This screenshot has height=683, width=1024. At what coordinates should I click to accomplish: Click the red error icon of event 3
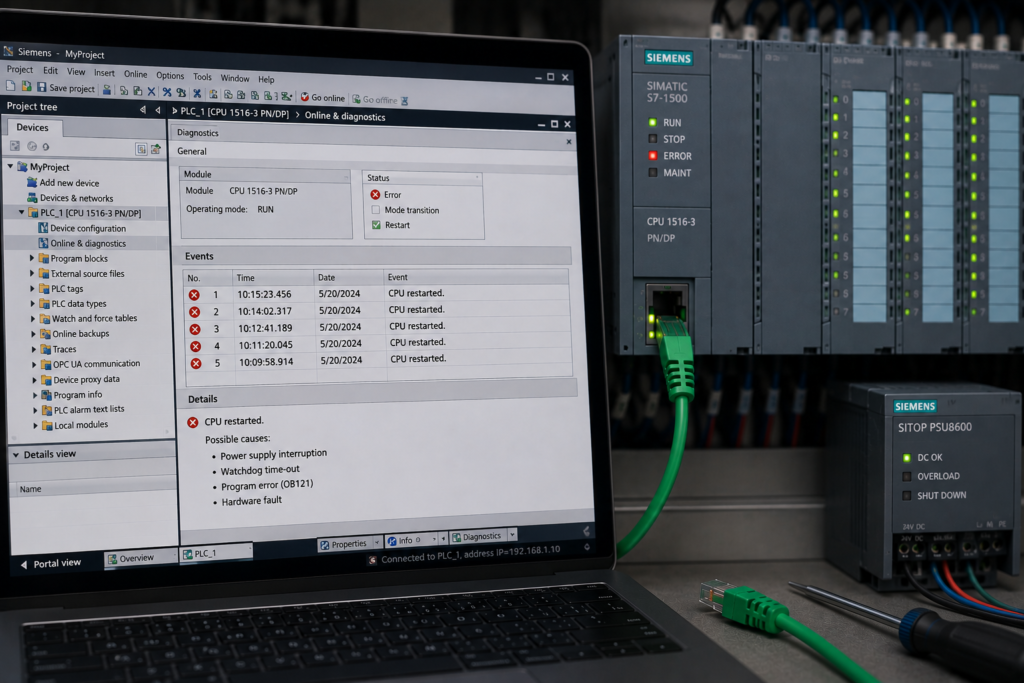tap(195, 328)
